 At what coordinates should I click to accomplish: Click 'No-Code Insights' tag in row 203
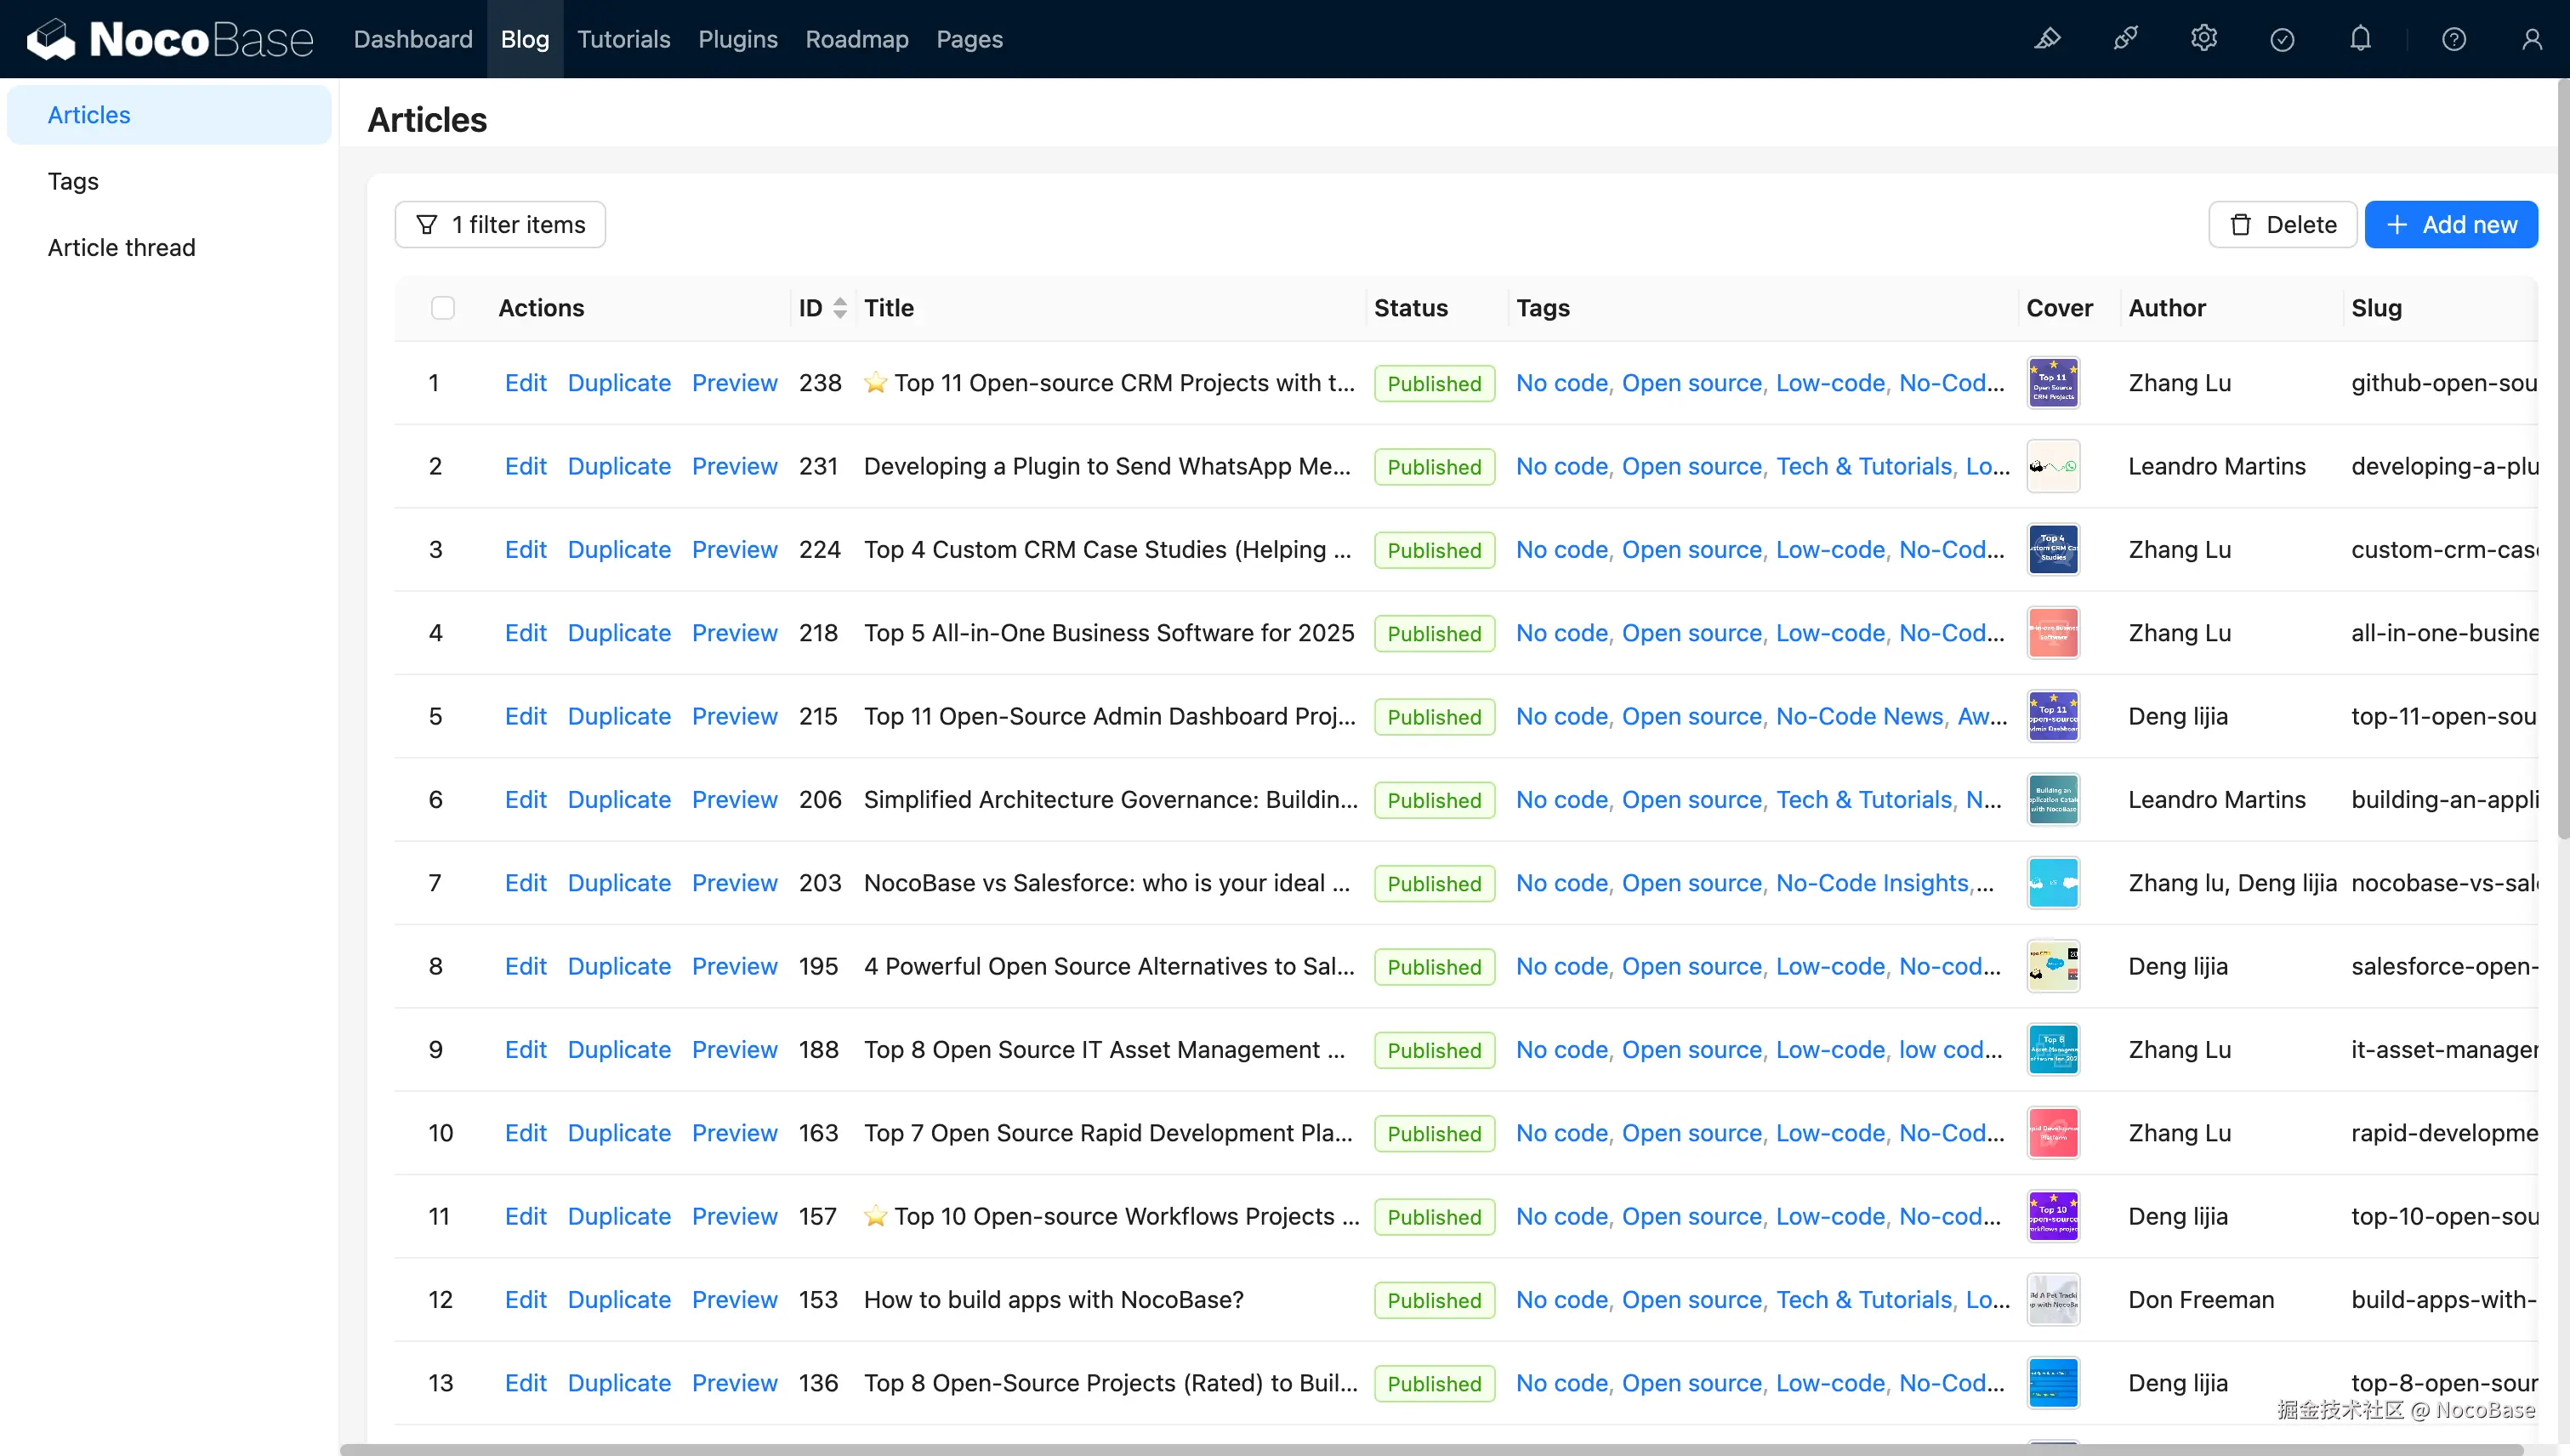click(x=1872, y=883)
